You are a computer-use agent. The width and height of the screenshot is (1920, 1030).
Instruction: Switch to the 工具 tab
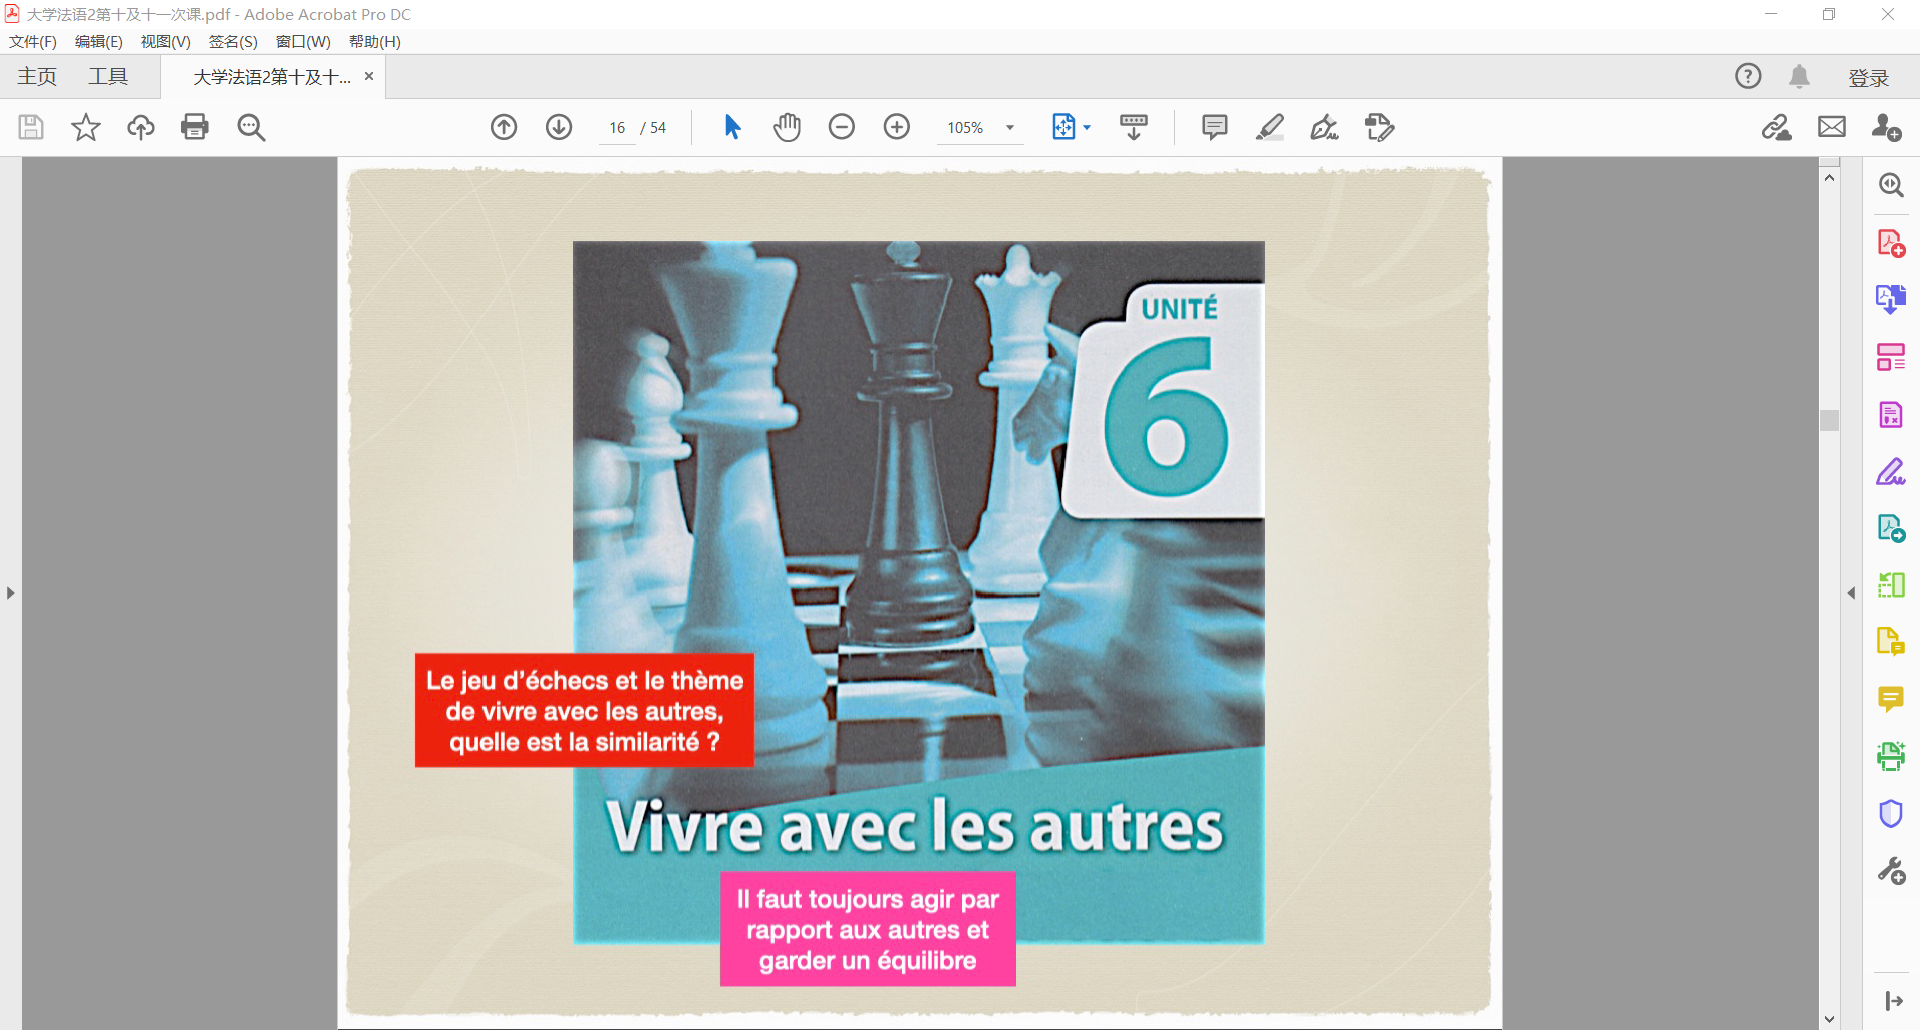click(108, 77)
